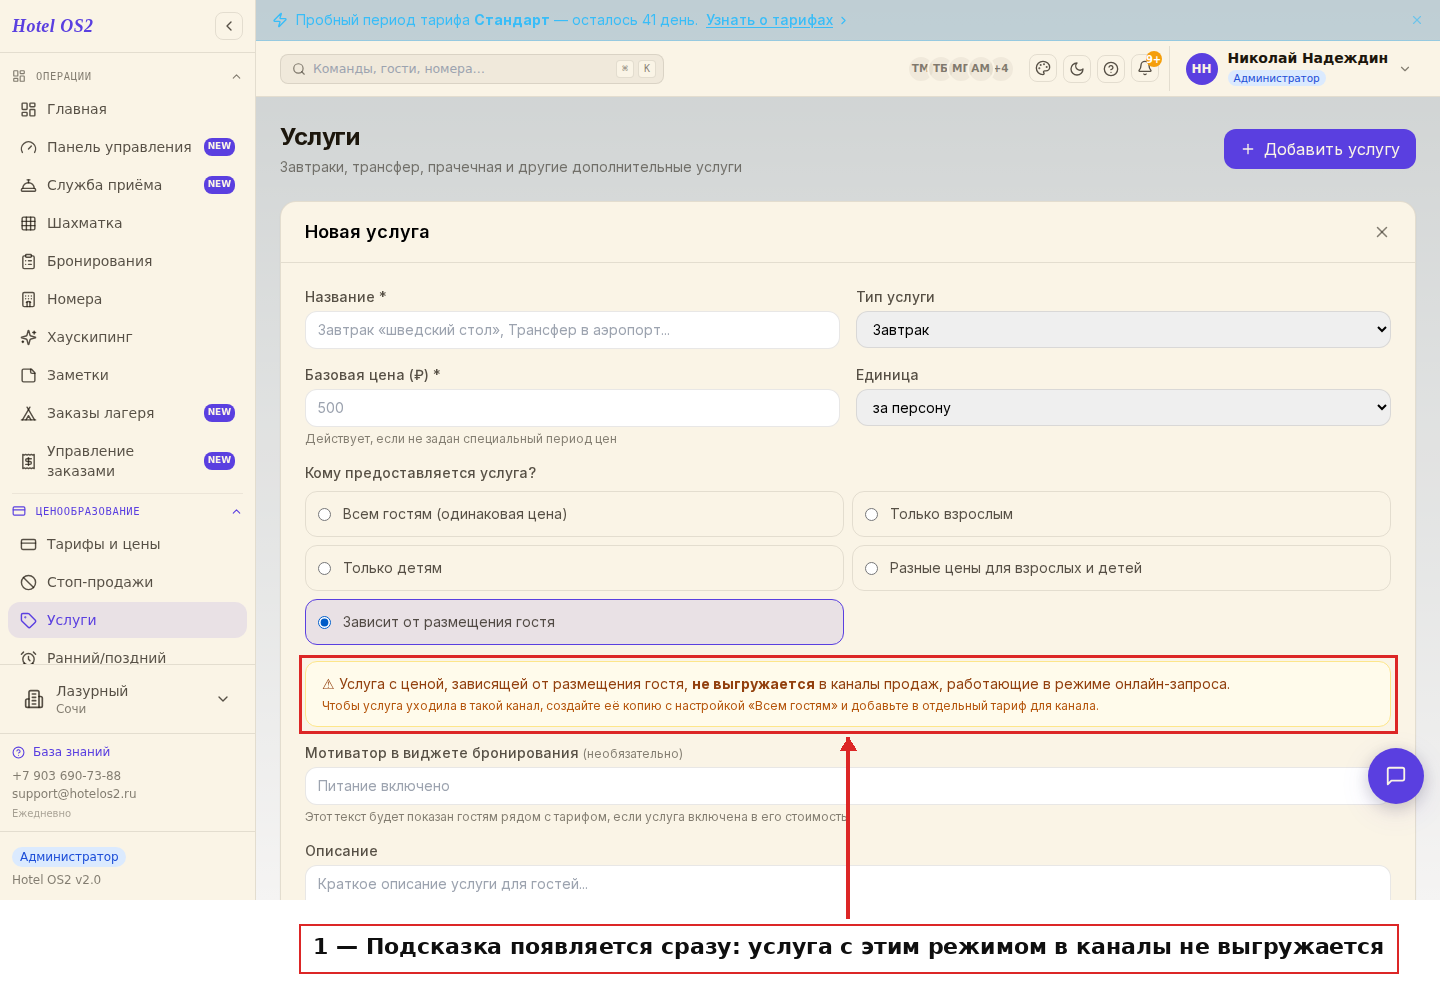The height and width of the screenshot is (997, 1440).
Task: Click the База знаний help icon
Action: click(18, 752)
